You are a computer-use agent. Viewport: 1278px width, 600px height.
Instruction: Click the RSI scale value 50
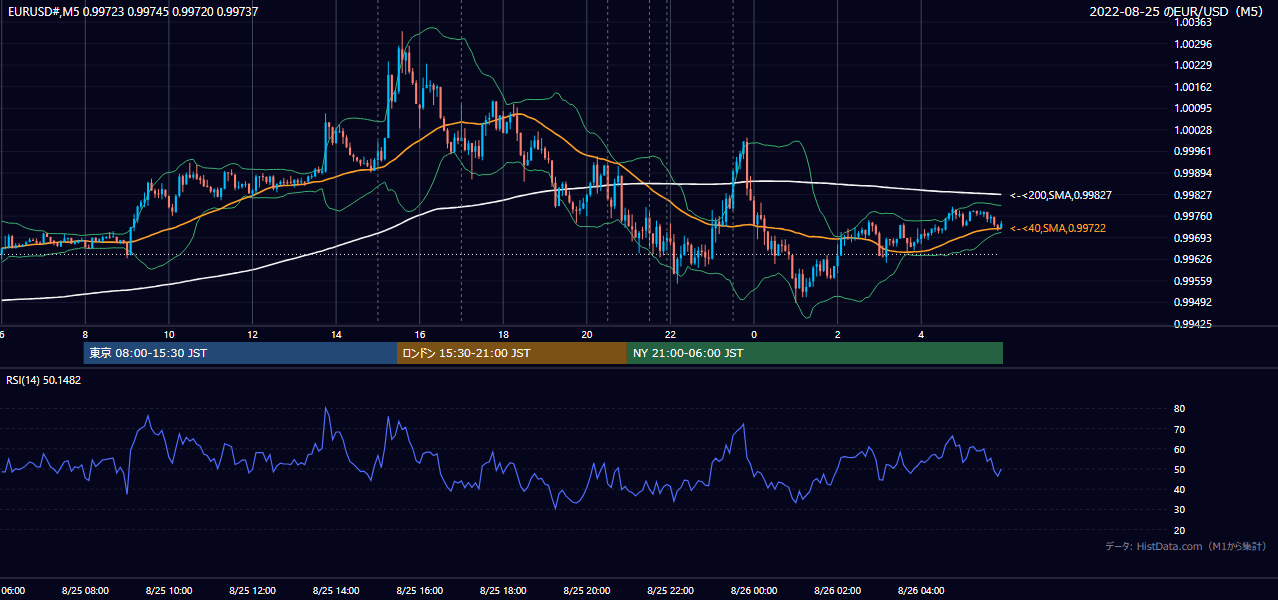(1179, 469)
